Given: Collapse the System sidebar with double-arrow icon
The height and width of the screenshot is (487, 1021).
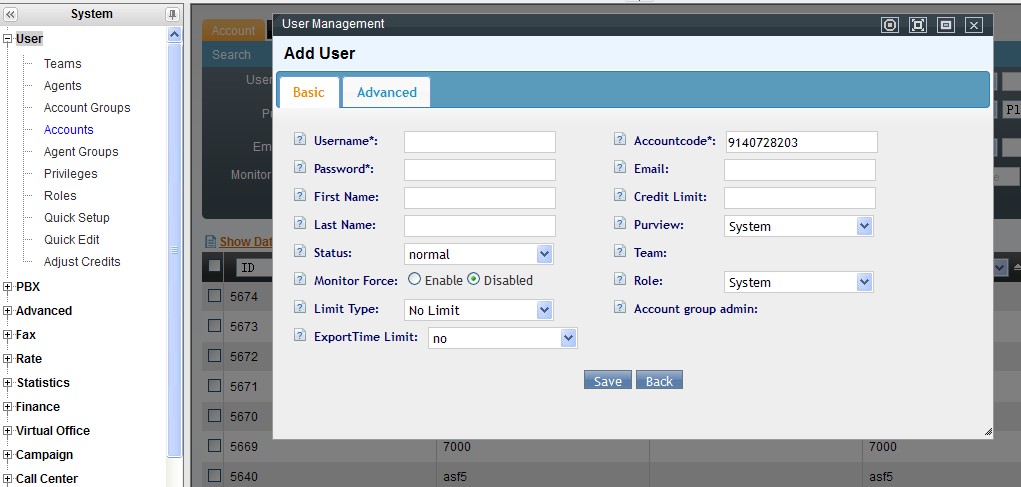Looking at the screenshot, I should coord(10,14).
